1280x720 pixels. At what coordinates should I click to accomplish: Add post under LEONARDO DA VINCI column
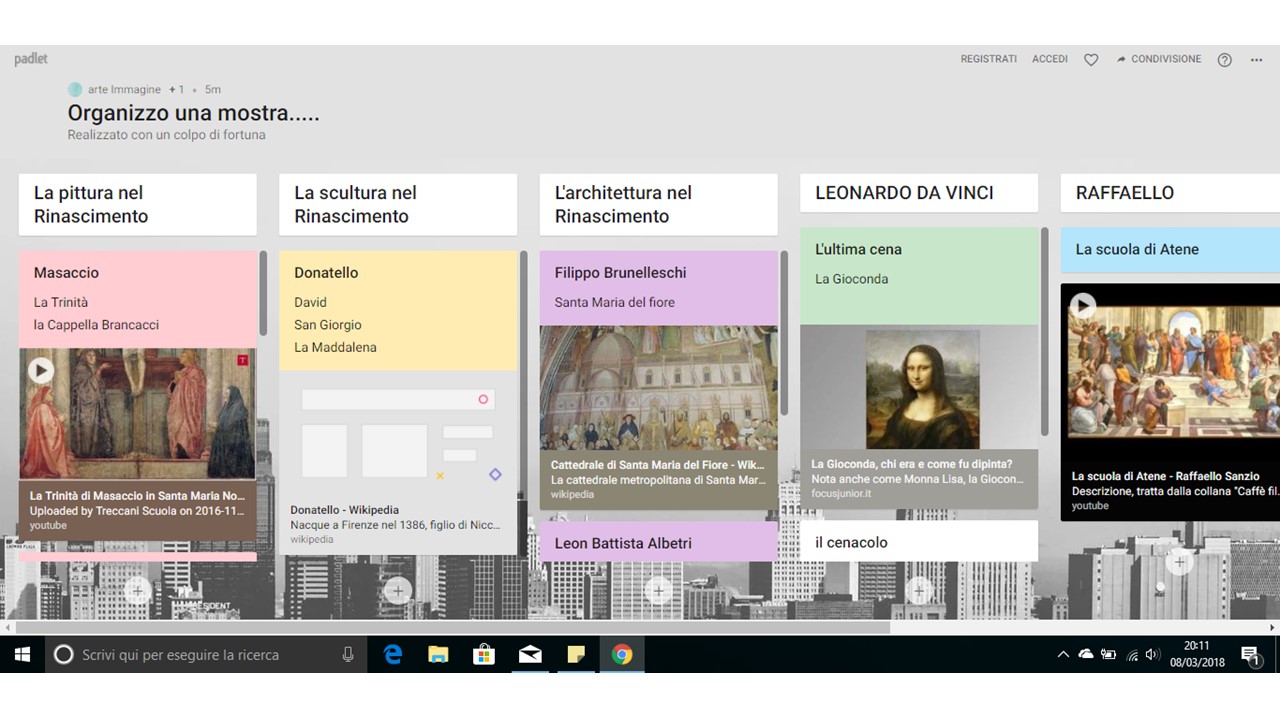point(919,590)
